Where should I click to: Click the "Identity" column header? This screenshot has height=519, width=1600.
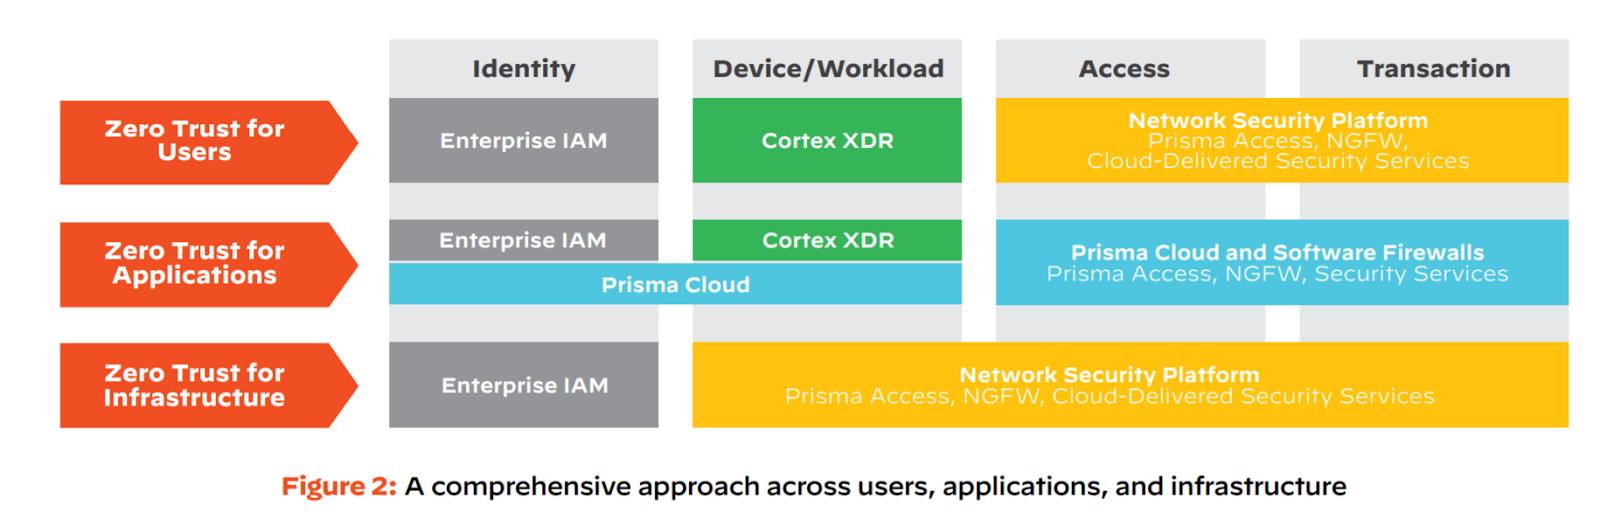coord(524,69)
